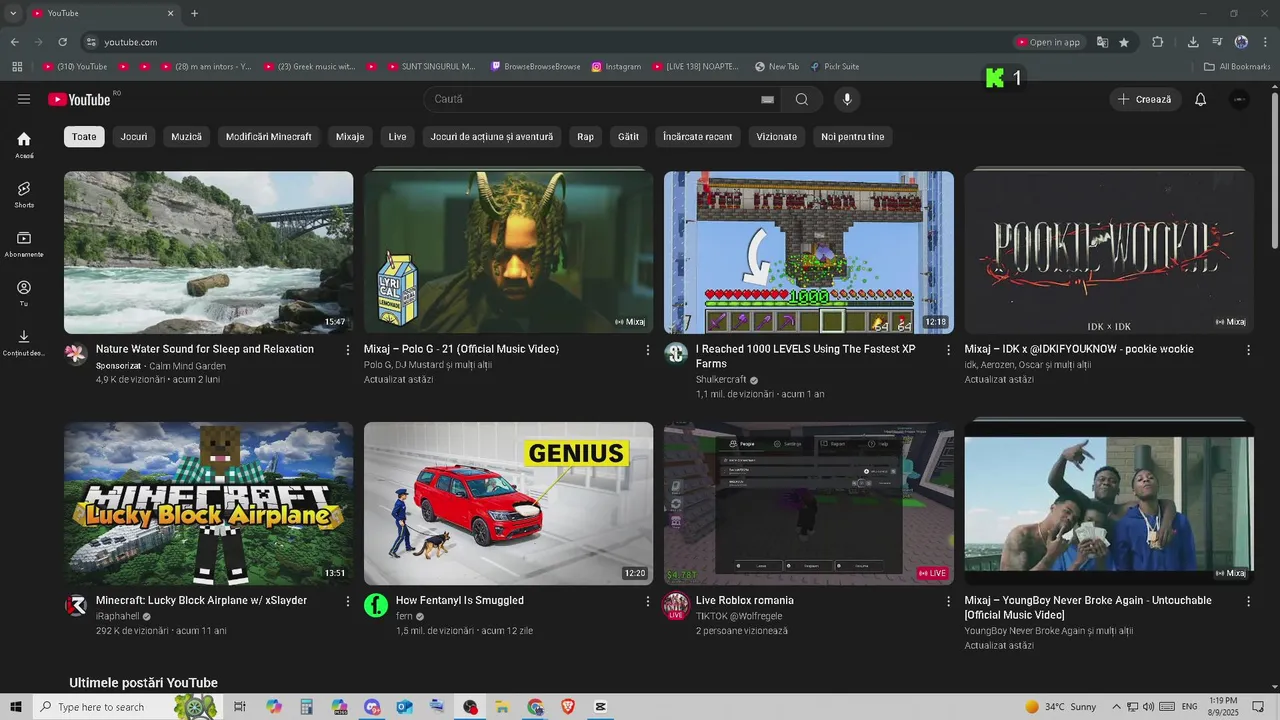This screenshot has height=720, width=1280.
Task: Open the fern channel avatar
Action: tap(376, 605)
